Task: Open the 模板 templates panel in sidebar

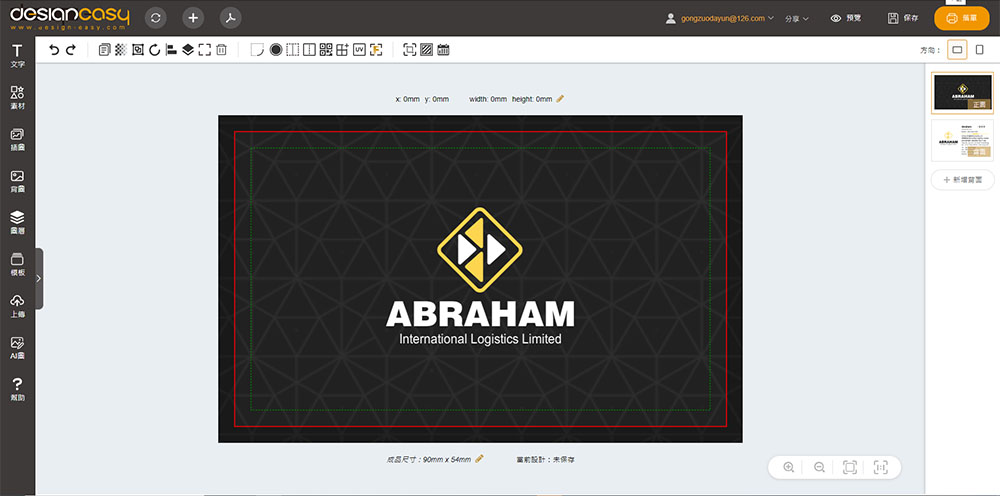Action: [x=17, y=265]
